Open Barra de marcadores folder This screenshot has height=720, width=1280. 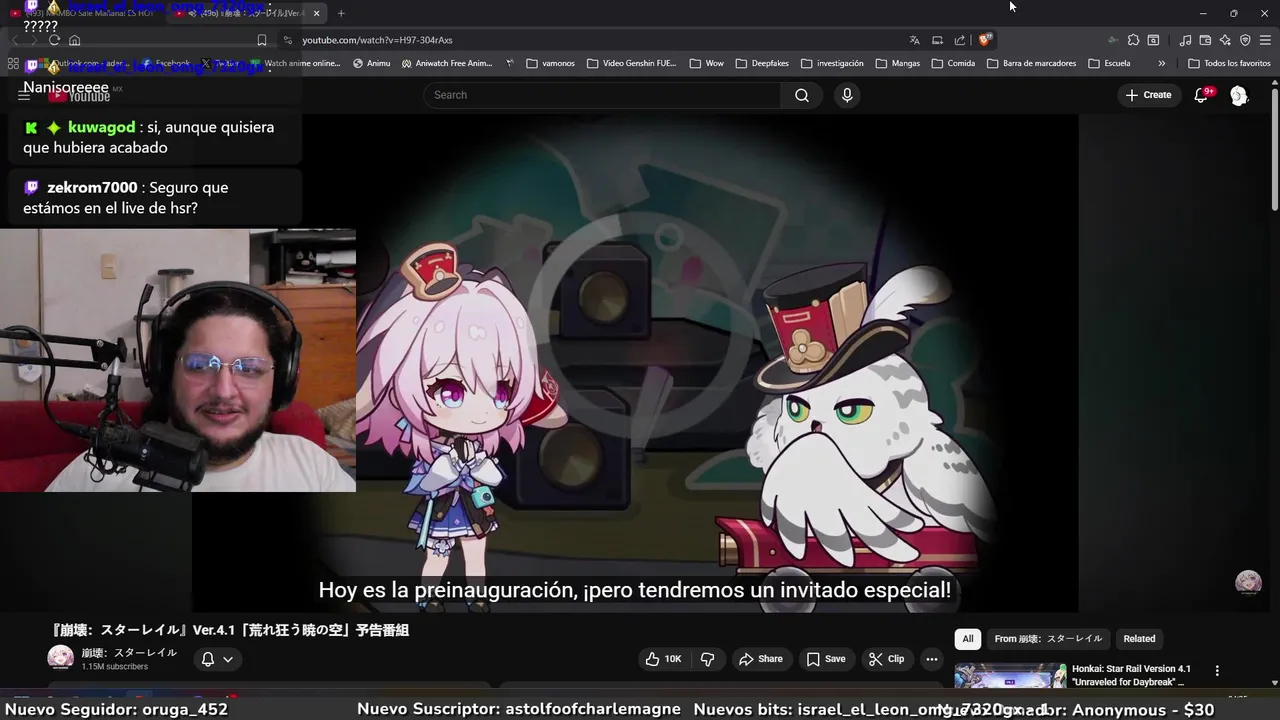[1031, 63]
